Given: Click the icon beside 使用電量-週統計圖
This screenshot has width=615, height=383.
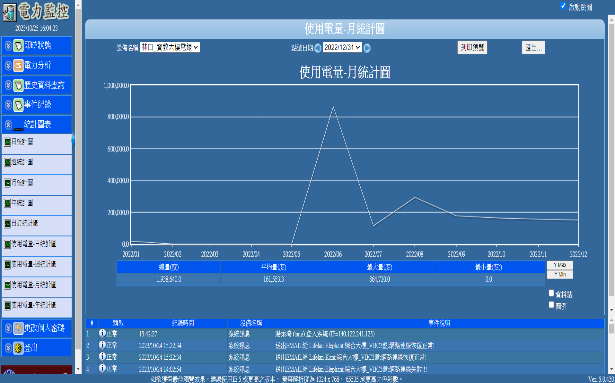Looking at the screenshot, I should (x=7, y=264).
